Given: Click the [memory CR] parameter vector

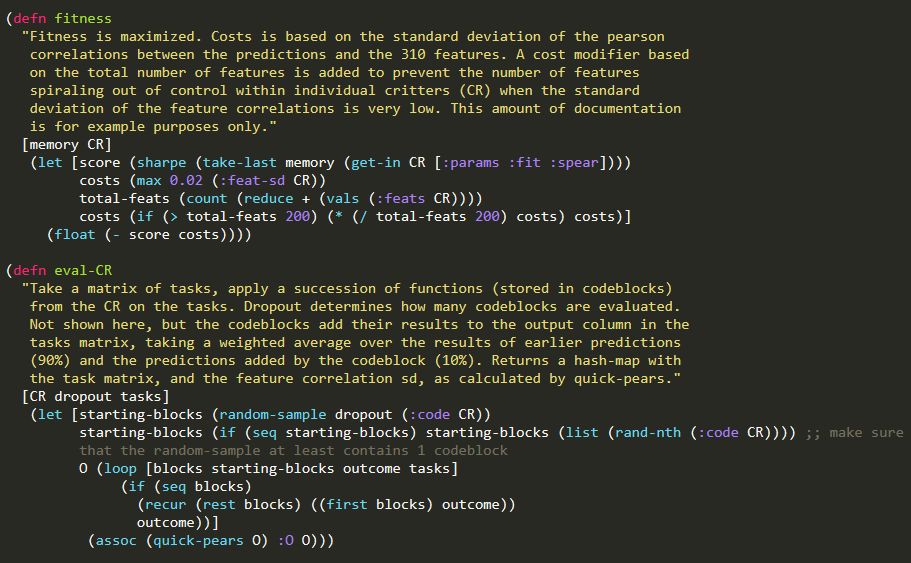Looking at the screenshot, I should click(x=67, y=144).
